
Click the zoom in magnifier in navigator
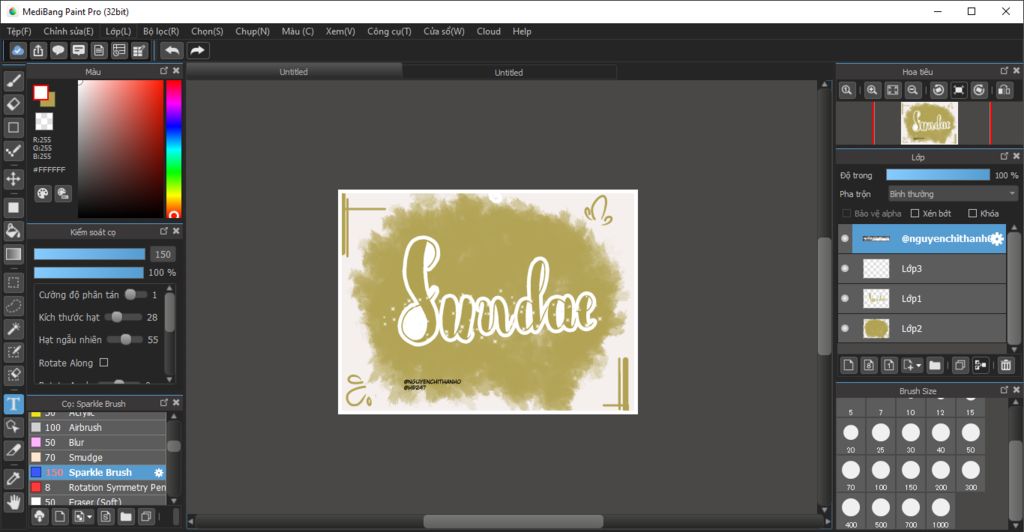[872, 90]
